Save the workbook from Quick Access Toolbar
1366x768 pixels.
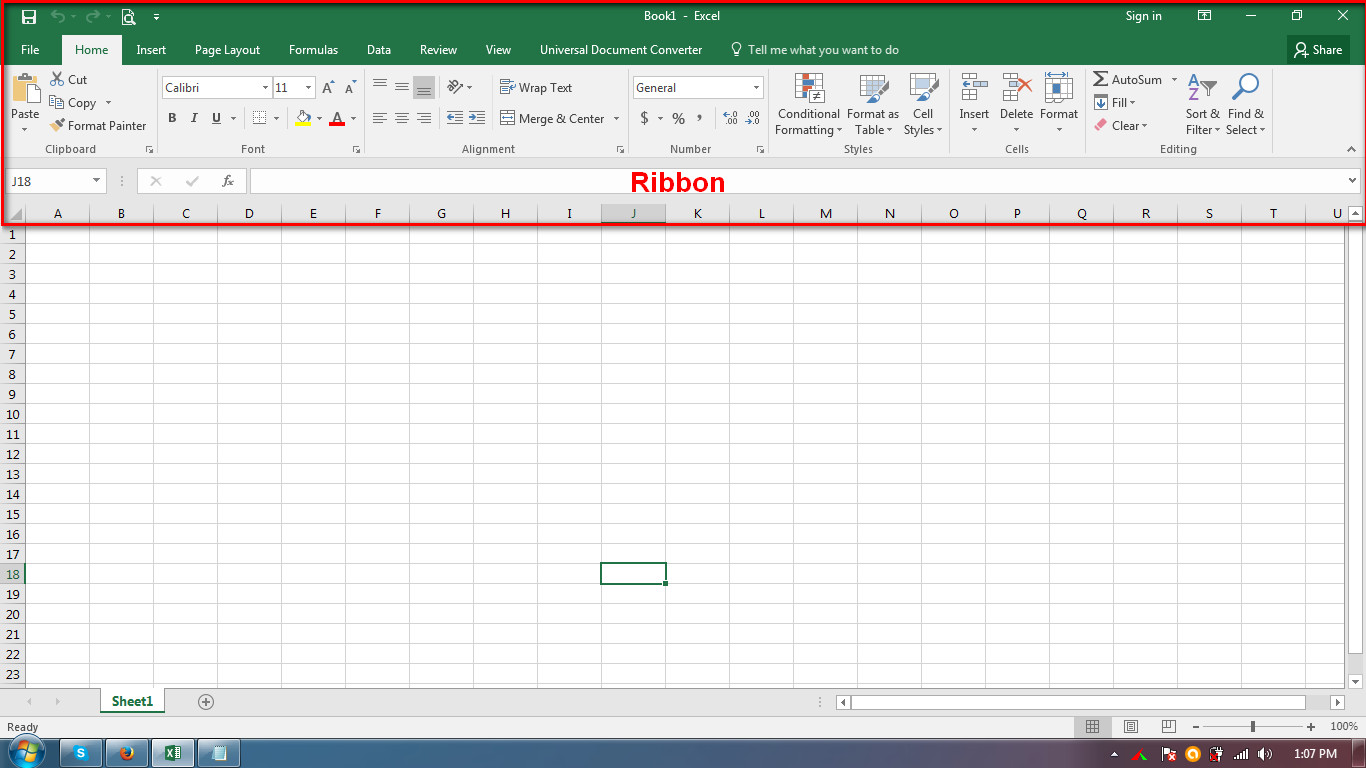pyautogui.click(x=29, y=16)
